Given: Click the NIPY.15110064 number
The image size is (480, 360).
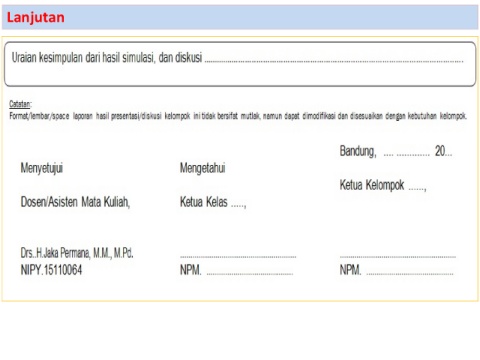Looking at the screenshot, I should [x=51, y=270].
